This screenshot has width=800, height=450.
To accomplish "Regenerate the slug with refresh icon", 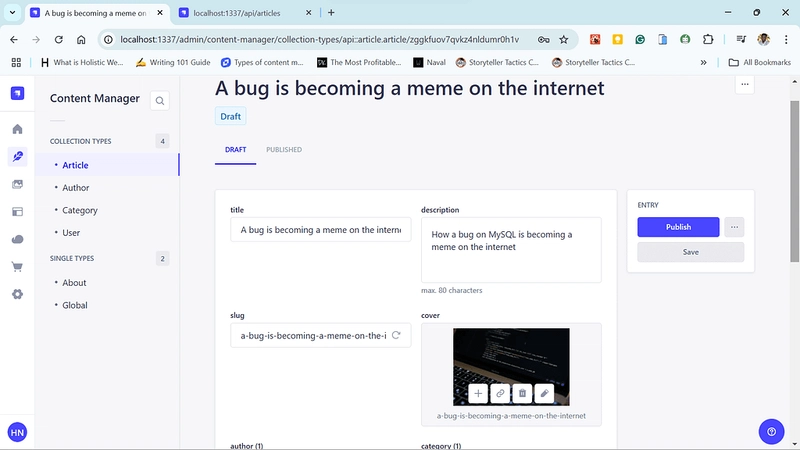I will click(396, 335).
